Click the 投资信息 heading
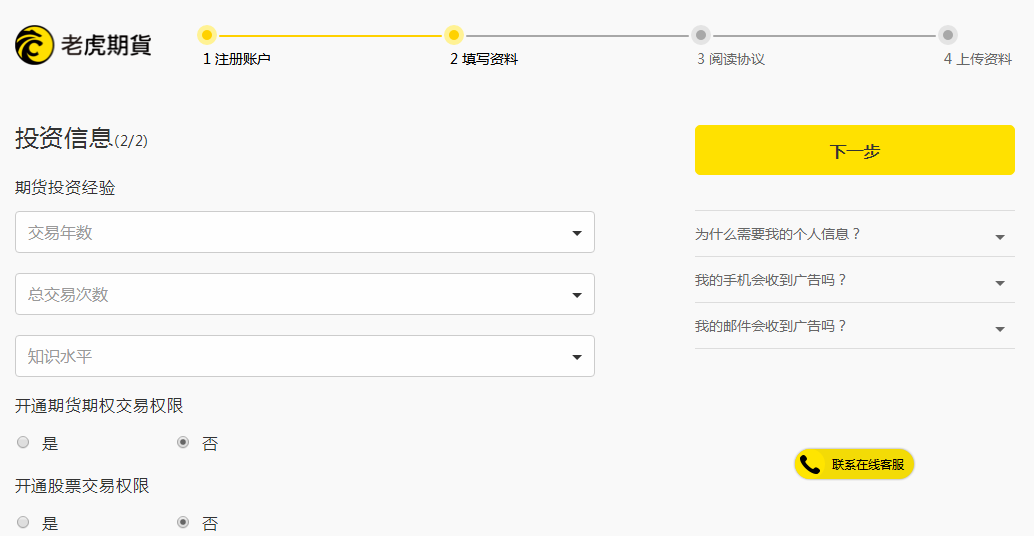This screenshot has height=536, width=1034. (64, 138)
